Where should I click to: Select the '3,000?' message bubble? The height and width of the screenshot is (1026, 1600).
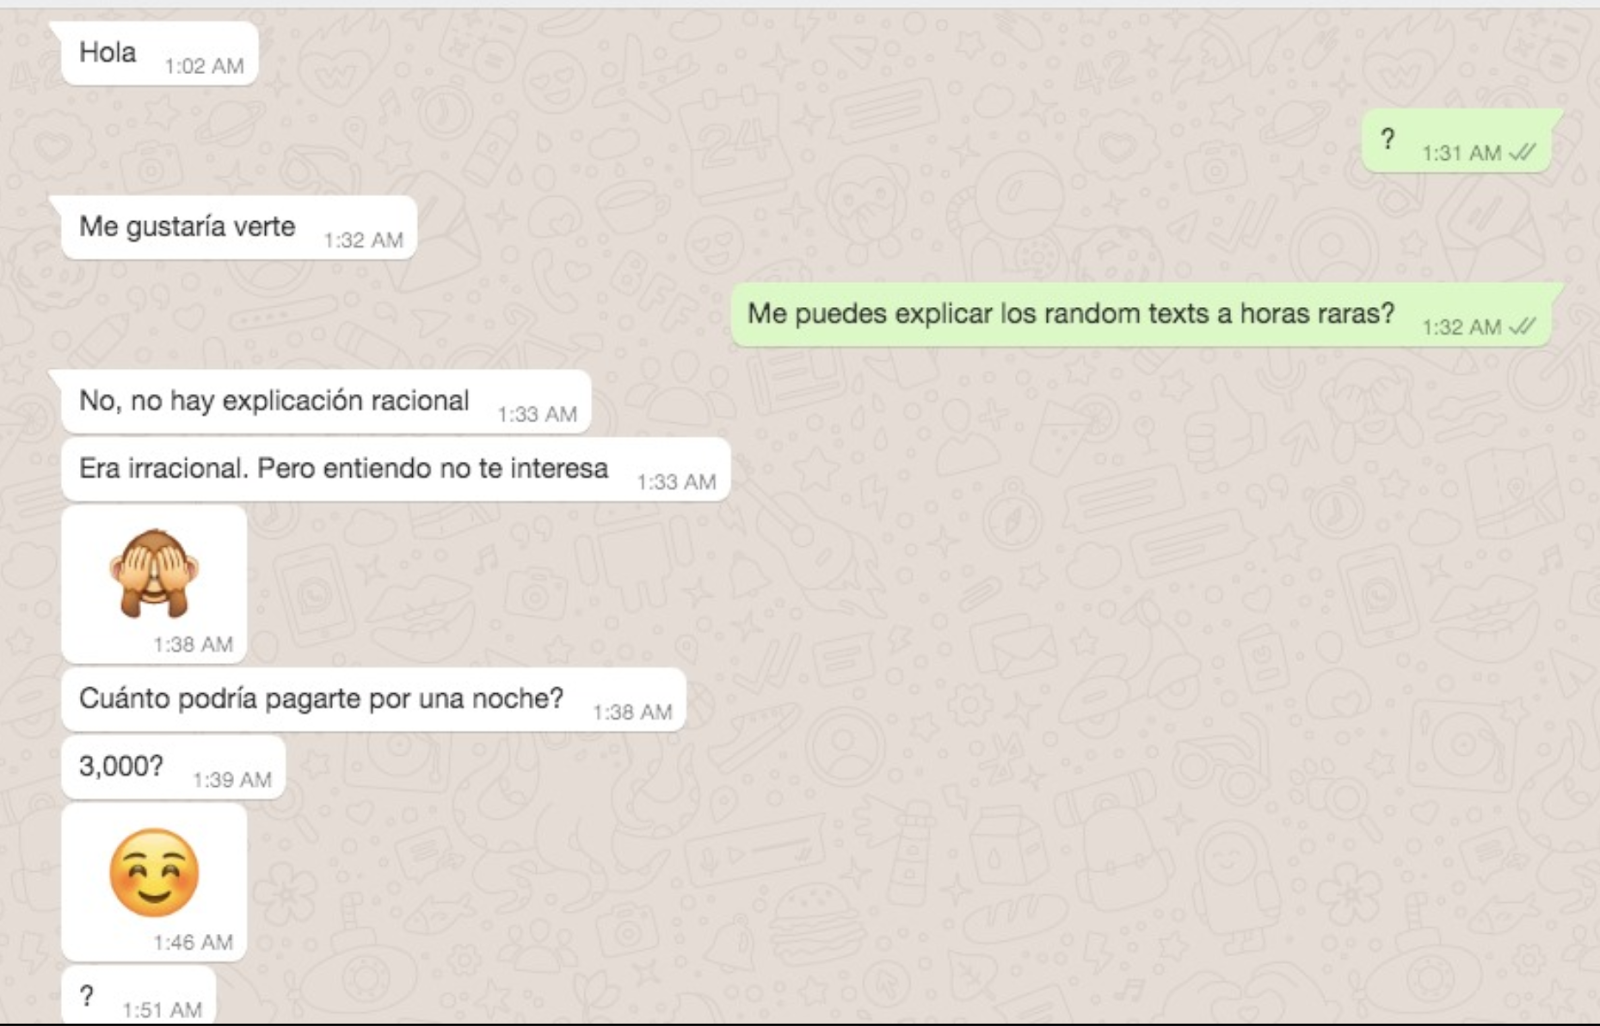click(174, 767)
